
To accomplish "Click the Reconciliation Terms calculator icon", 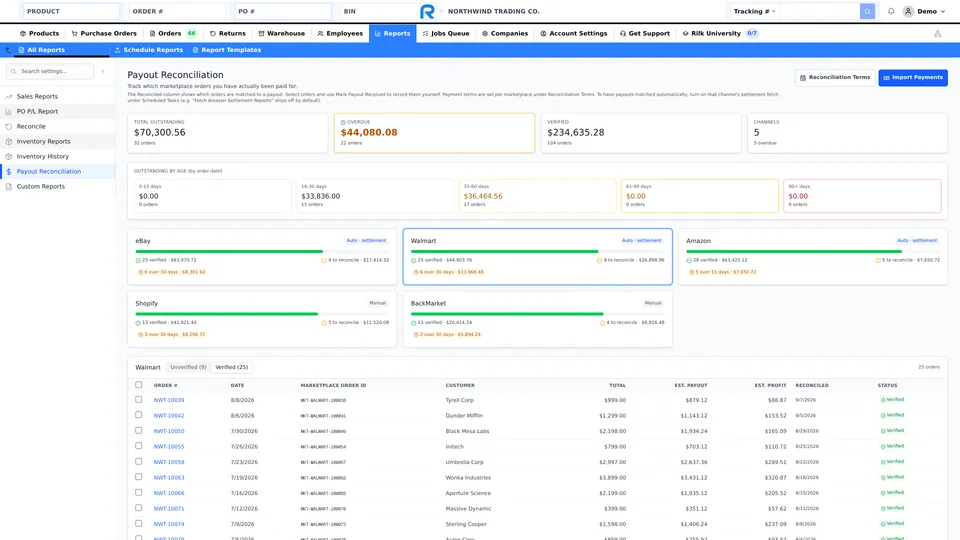I will coord(803,78).
